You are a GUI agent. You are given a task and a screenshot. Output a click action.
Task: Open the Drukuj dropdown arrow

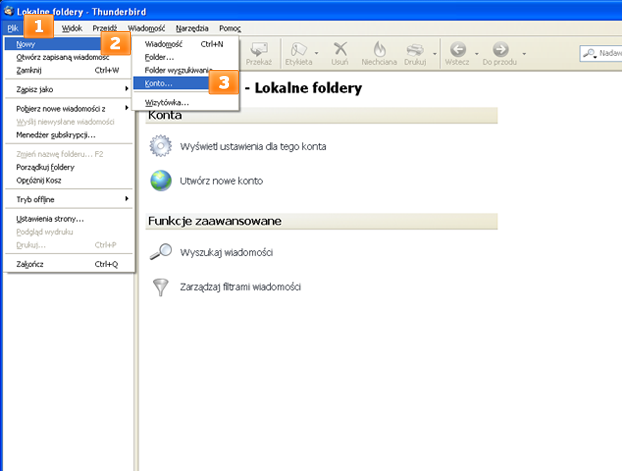(x=435, y=53)
